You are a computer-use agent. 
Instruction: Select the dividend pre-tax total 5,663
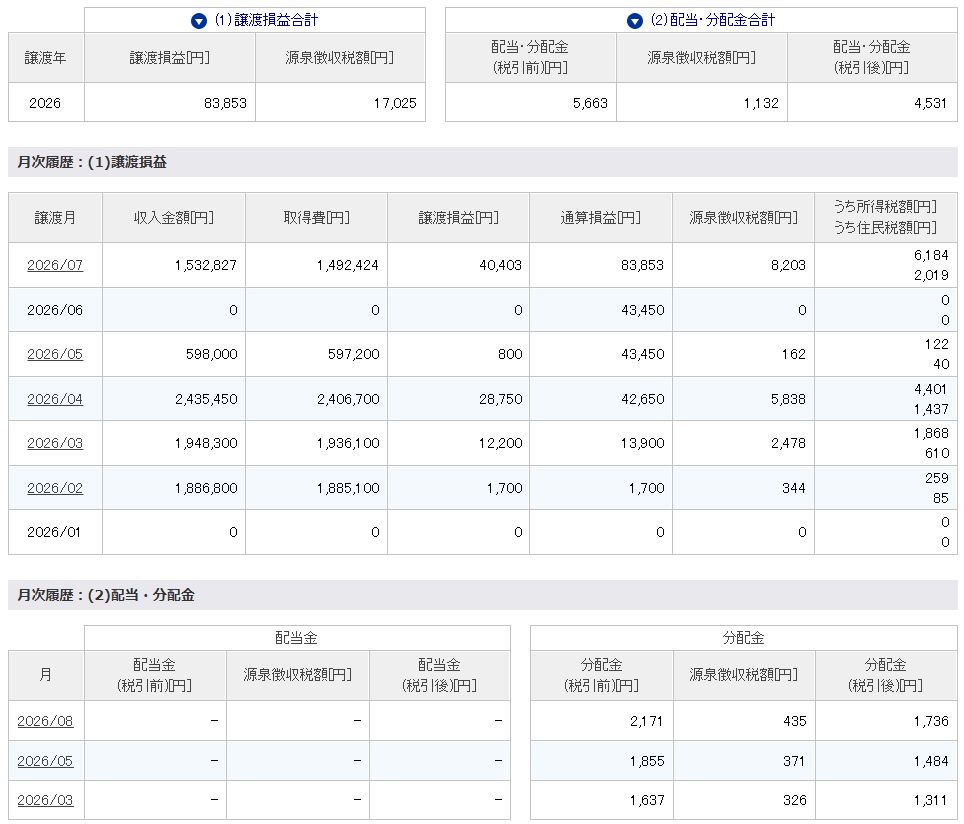(x=590, y=103)
